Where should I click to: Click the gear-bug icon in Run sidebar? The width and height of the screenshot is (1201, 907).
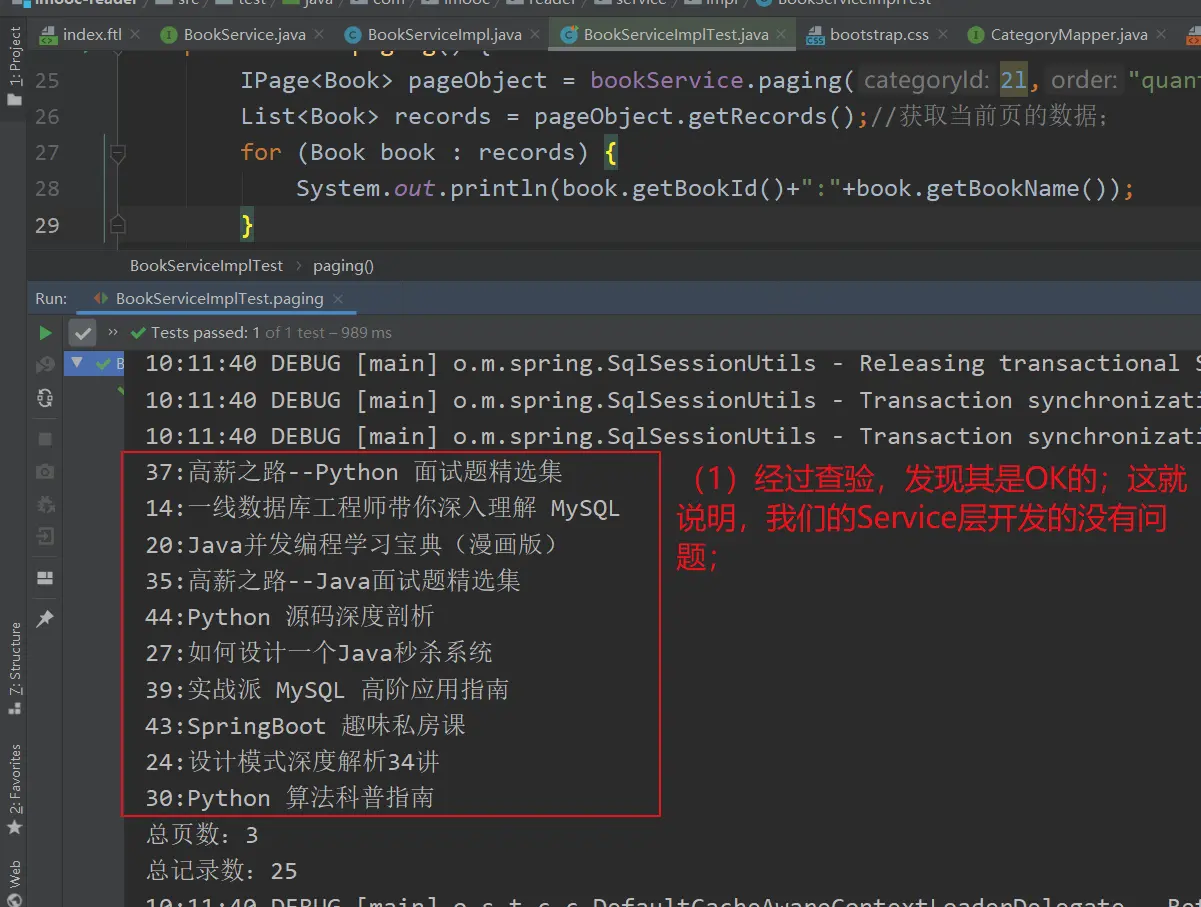point(45,504)
